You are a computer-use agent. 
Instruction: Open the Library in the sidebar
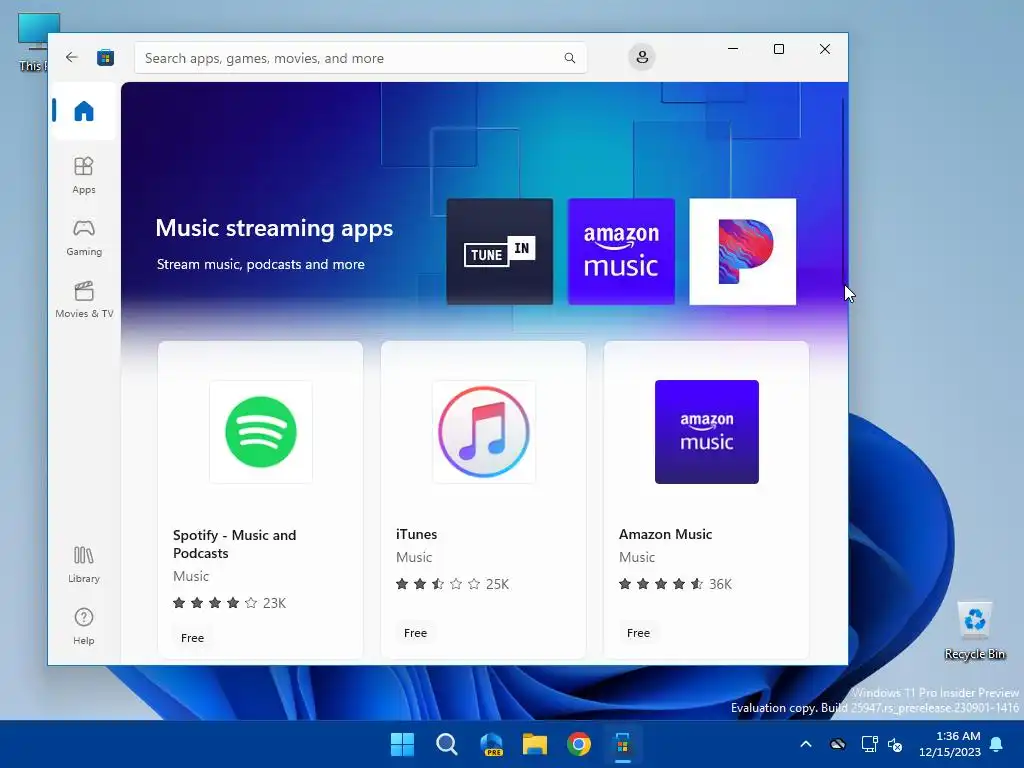tap(84, 565)
